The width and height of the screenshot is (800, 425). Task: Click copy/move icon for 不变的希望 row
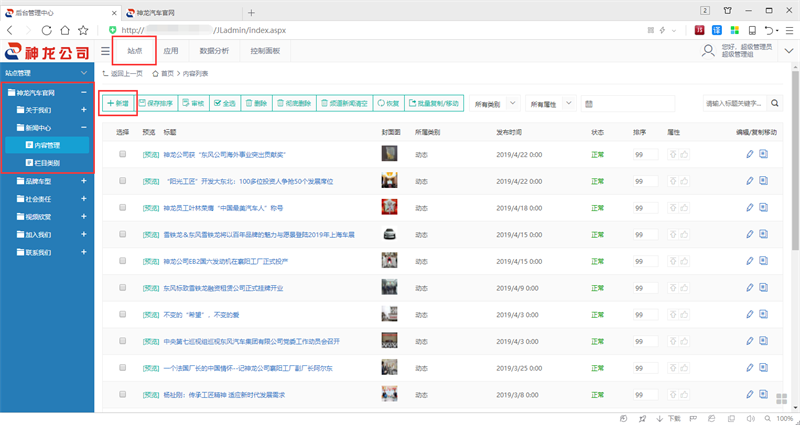pyautogui.click(x=763, y=314)
